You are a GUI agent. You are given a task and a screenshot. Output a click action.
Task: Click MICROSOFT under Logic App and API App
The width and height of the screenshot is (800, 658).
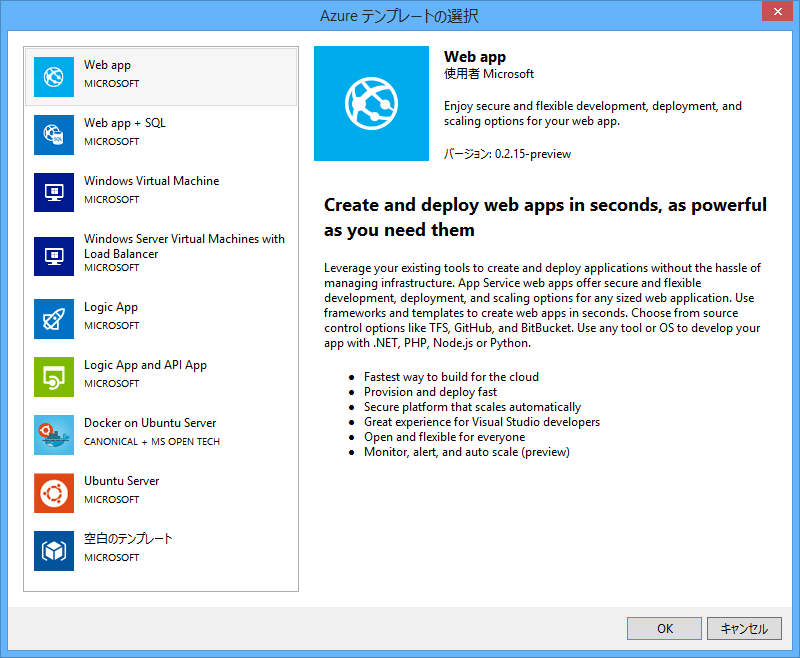coord(111,384)
